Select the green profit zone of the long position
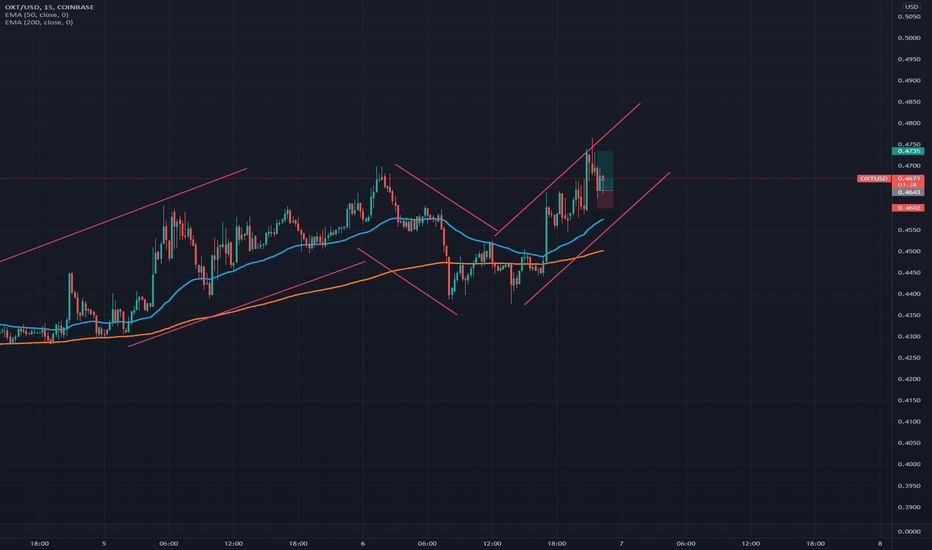Viewport: 932px width, 550px height. click(605, 171)
